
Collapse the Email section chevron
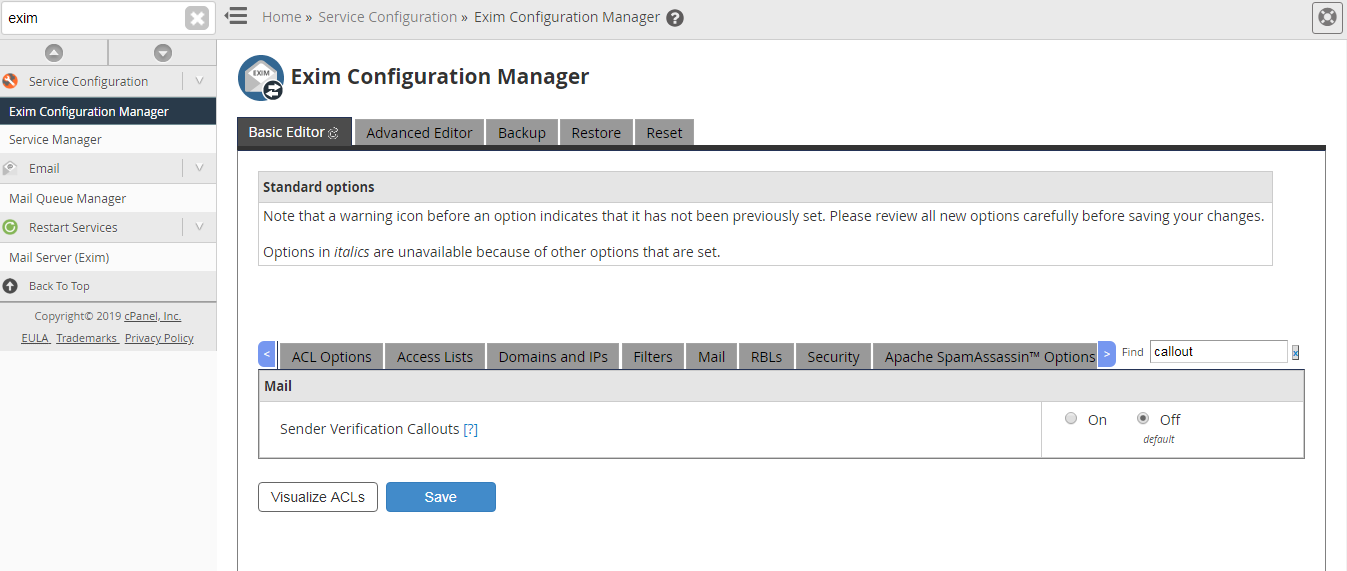199,168
